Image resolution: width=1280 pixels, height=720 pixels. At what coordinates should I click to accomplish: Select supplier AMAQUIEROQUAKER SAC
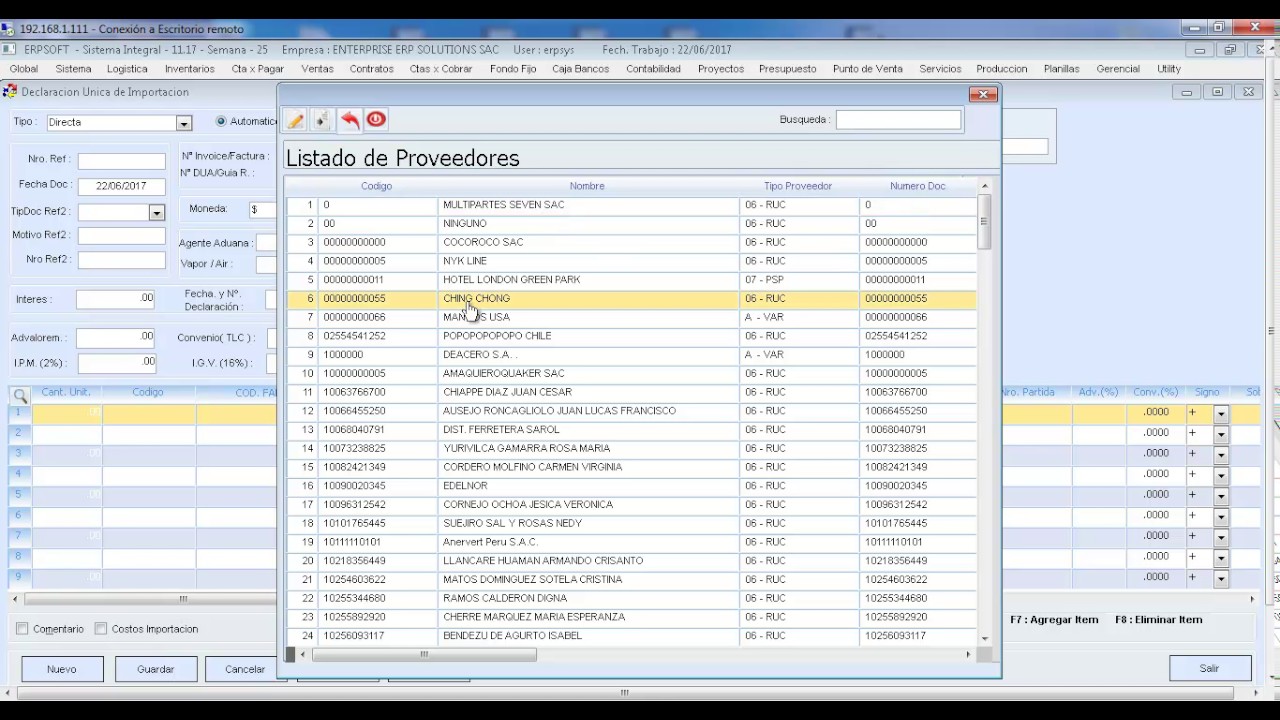tap(631, 374)
